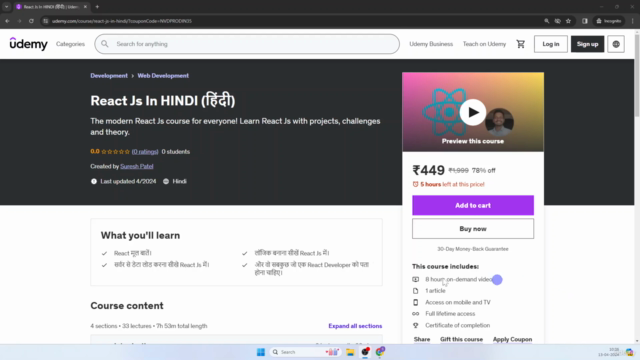The width and height of the screenshot is (640, 360).
Task: Open instructor Suresh Patel's profile
Action: [137, 166]
